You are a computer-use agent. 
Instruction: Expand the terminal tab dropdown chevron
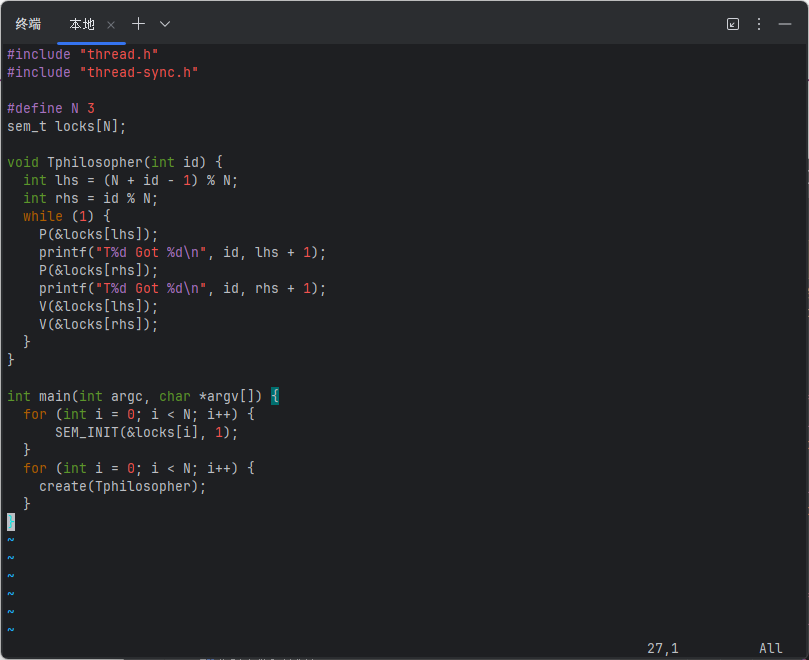165,24
